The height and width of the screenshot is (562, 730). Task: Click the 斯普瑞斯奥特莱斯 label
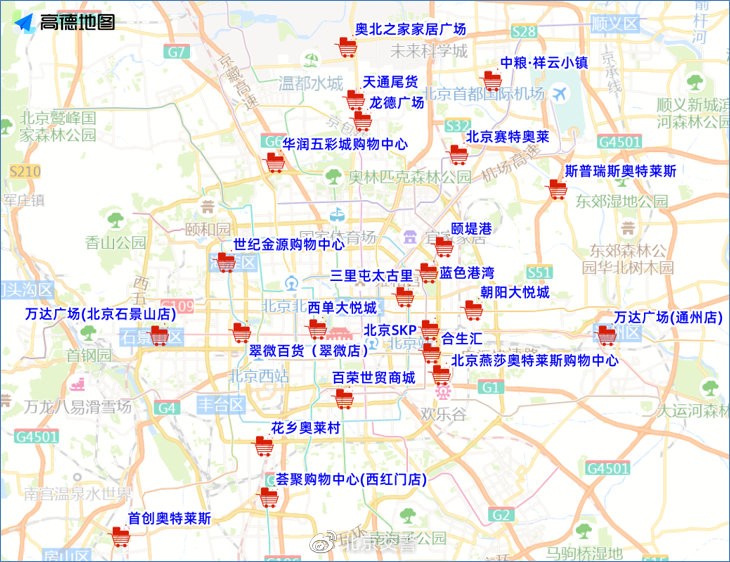pyautogui.click(x=620, y=171)
